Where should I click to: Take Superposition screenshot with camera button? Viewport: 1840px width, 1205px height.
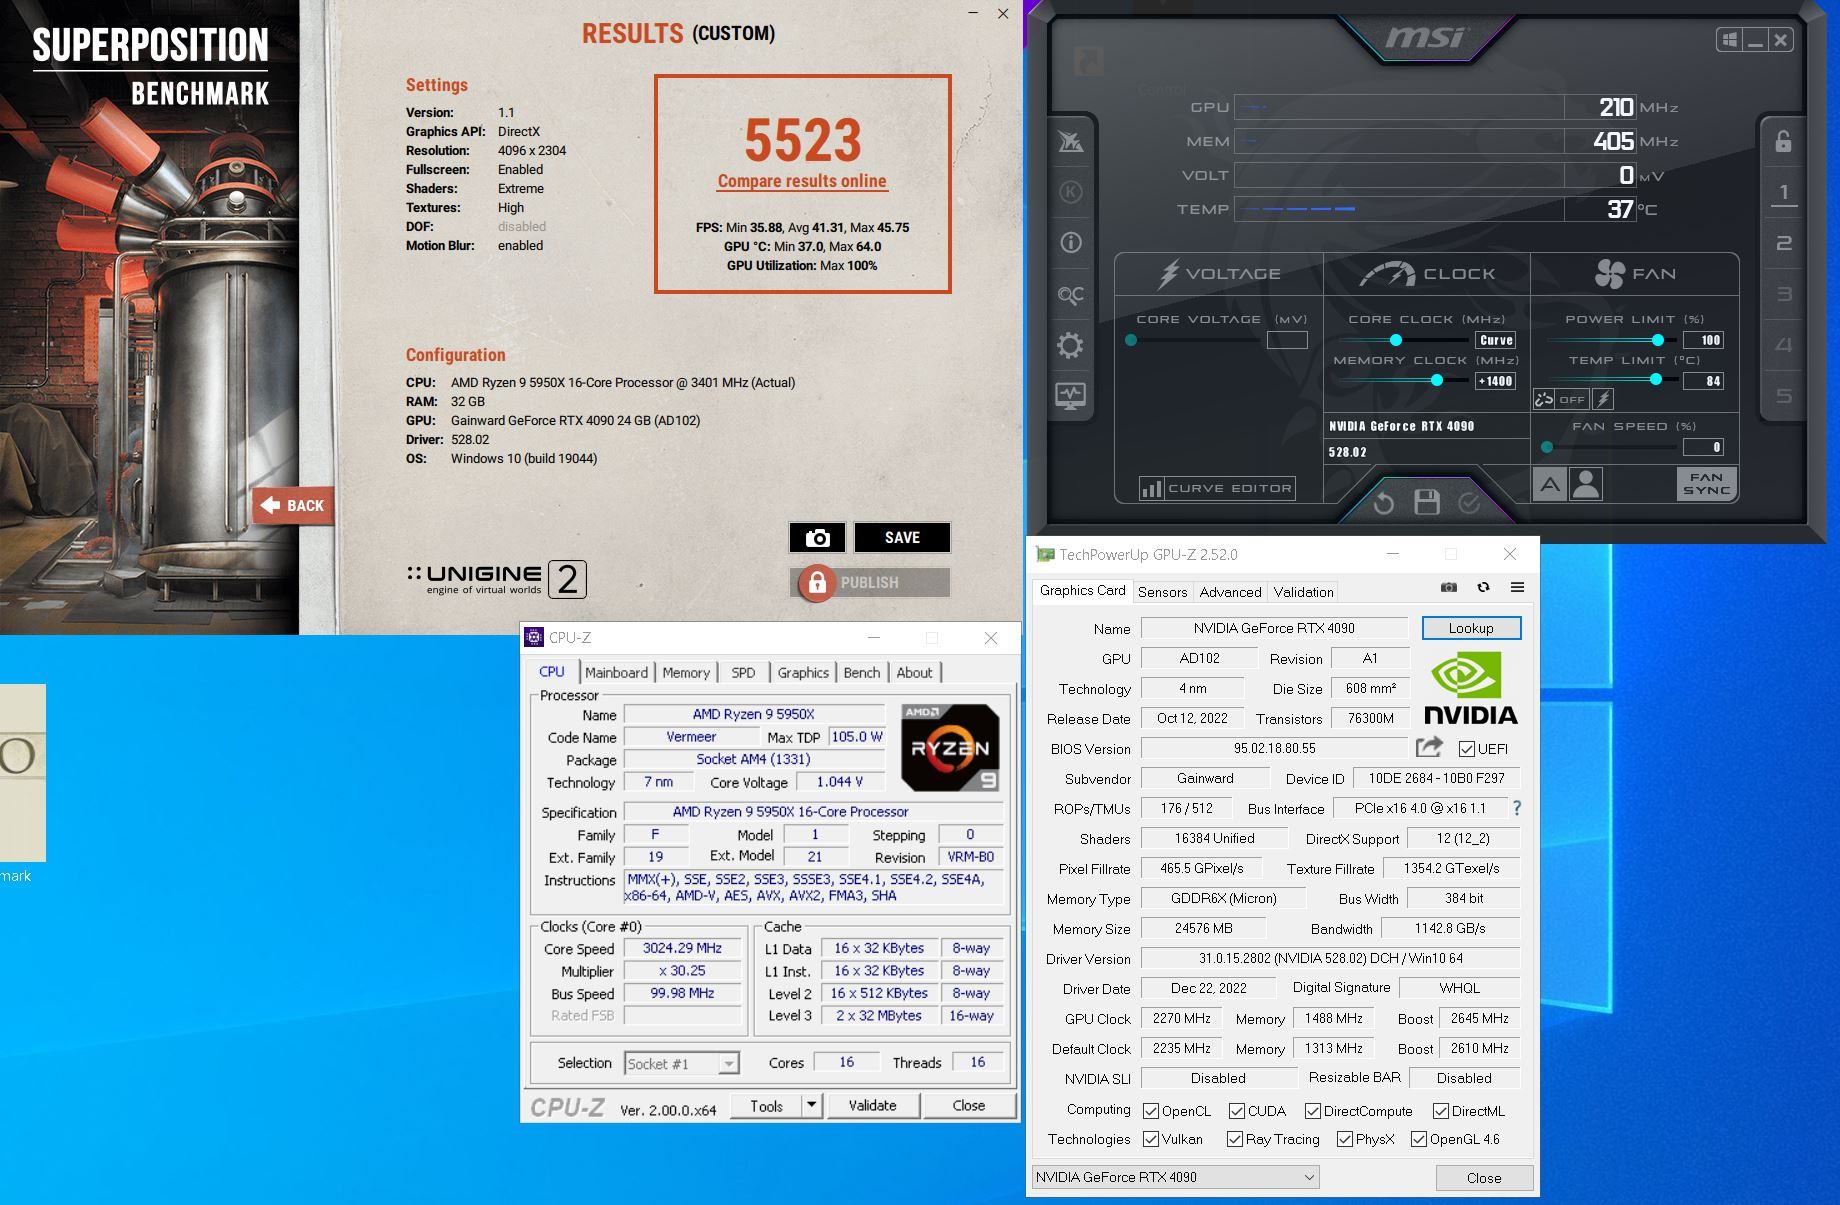(817, 538)
